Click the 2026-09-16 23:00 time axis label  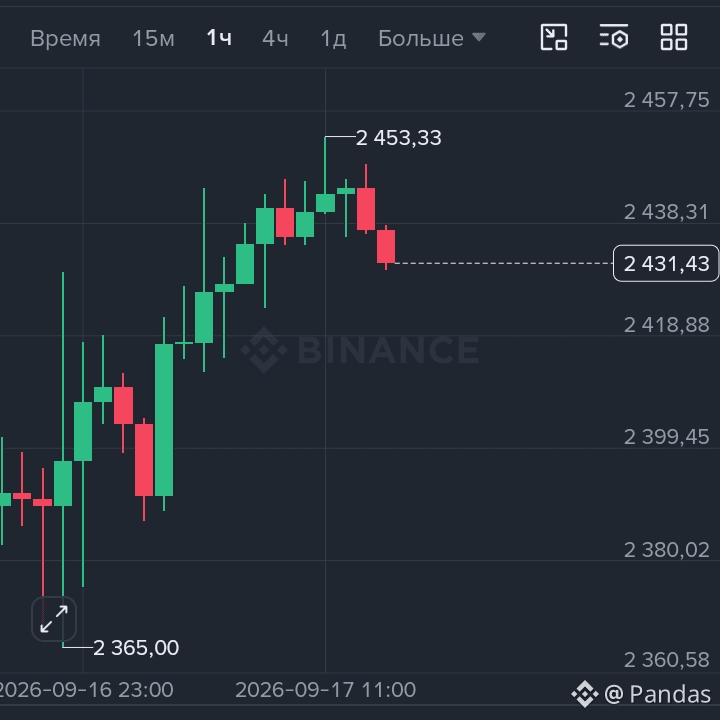[x=84, y=690]
